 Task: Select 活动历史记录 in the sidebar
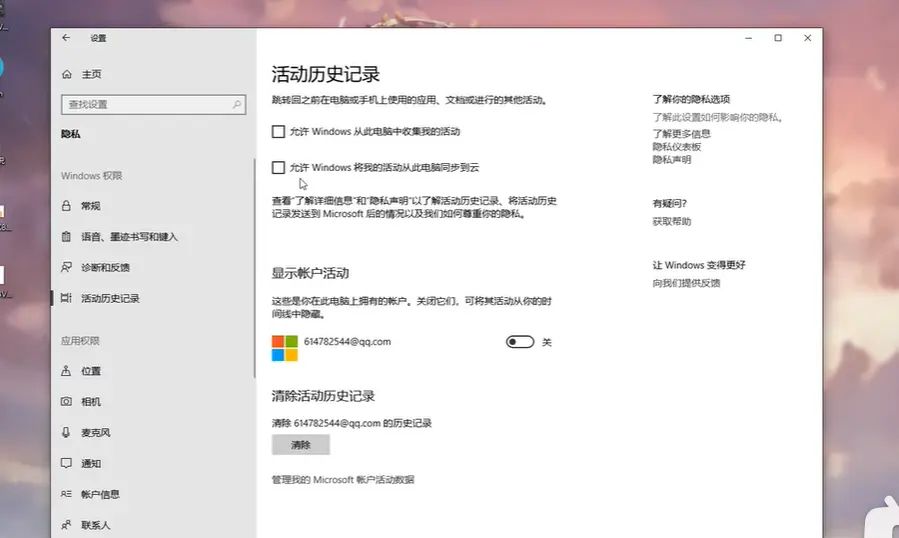point(110,298)
